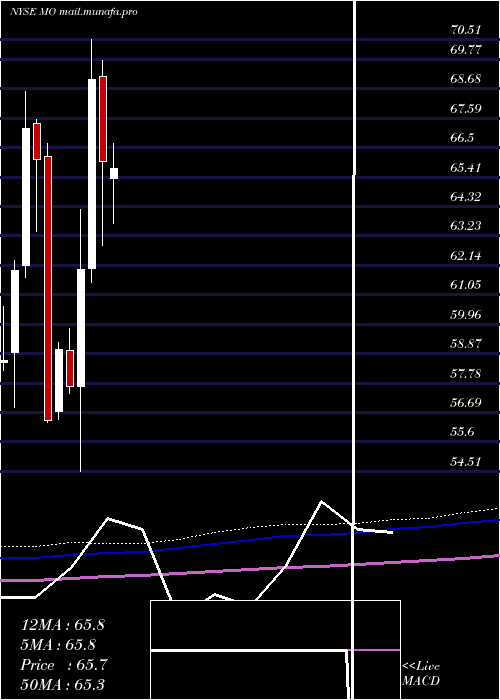Click the Price : 65.7 readout
Image resolution: width=500 pixels, height=700 pixels.
point(63,665)
